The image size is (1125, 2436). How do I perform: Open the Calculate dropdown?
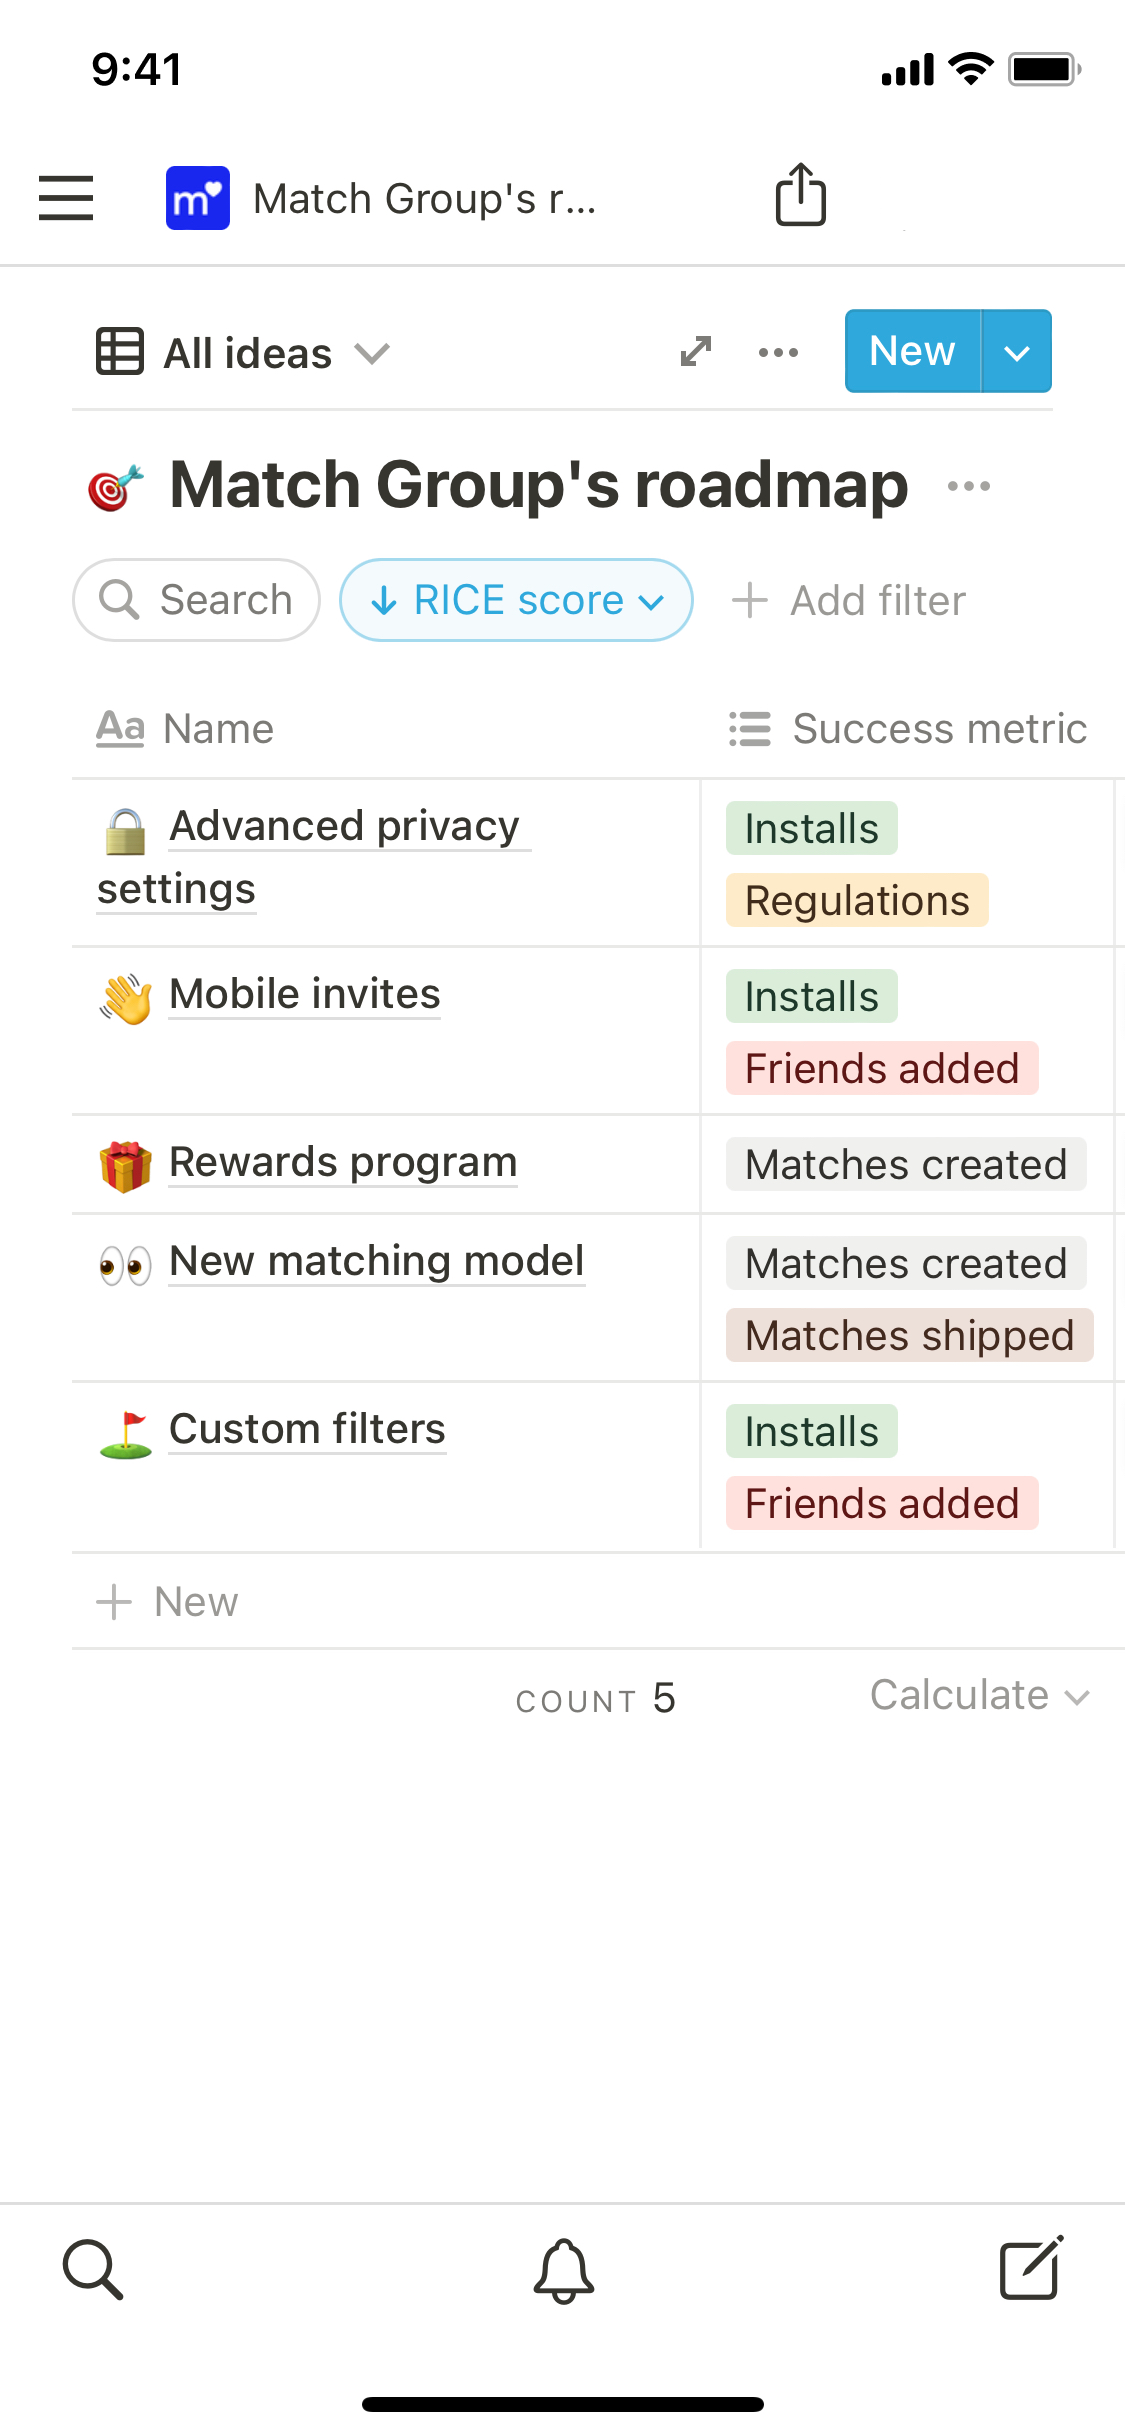(x=978, y=1696)
